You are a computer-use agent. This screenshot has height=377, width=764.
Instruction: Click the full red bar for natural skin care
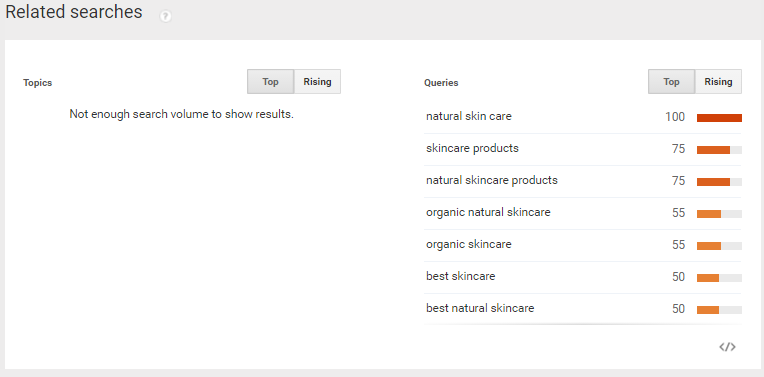pyautogui.click(x=719, y=118)
